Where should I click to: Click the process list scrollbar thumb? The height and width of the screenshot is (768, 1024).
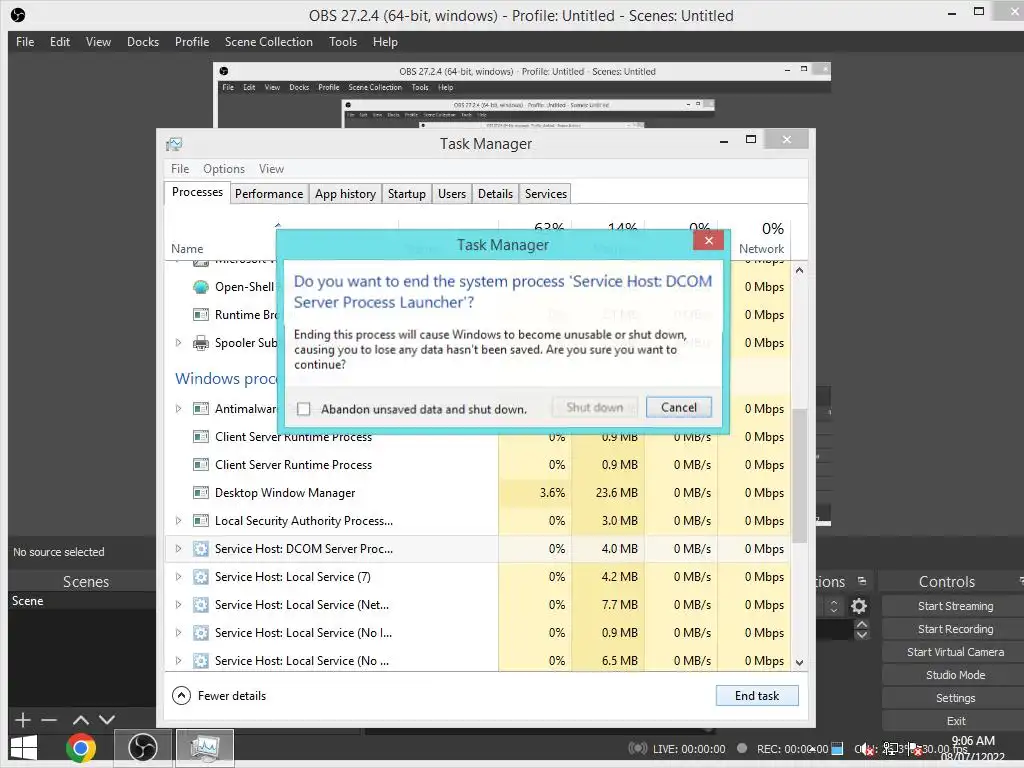coord(799,475)
